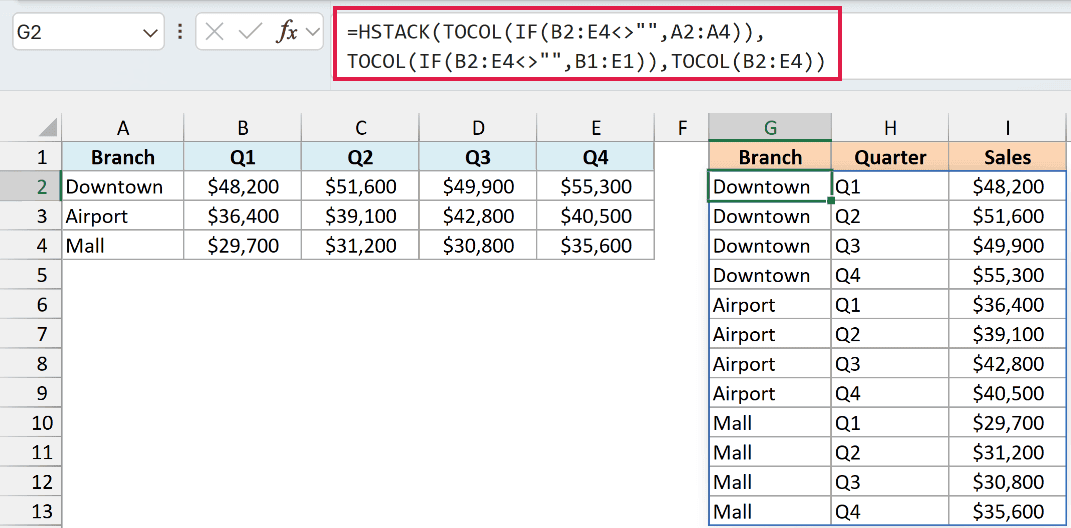Click the Enter checkmark formula button
This screenshot has width=1071, height=528.
249,32
